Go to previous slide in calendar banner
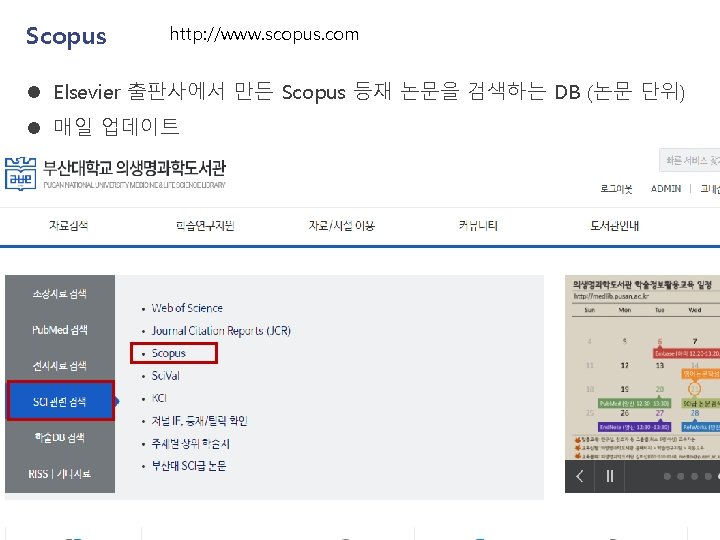Screen dimensions: 720x540 click(x=579, y=476)
